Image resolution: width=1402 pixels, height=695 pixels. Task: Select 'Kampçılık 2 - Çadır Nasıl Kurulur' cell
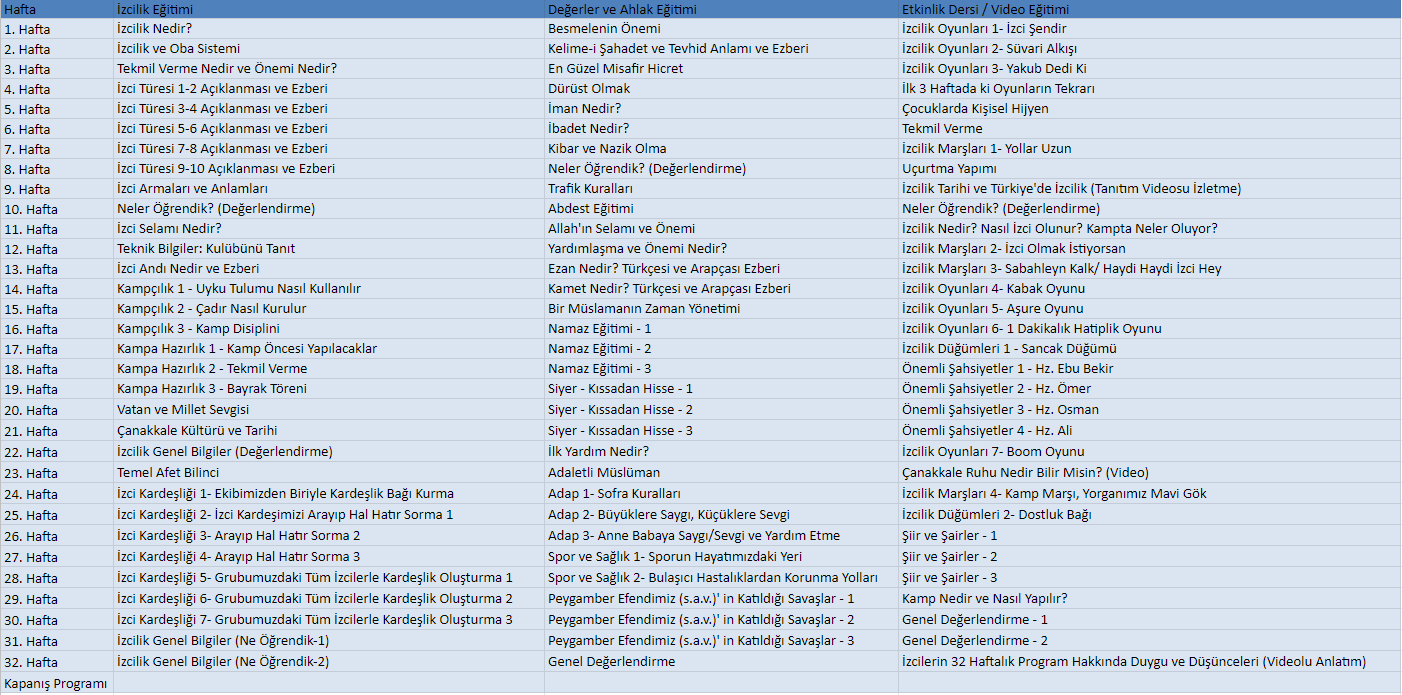tap(329, 309)
